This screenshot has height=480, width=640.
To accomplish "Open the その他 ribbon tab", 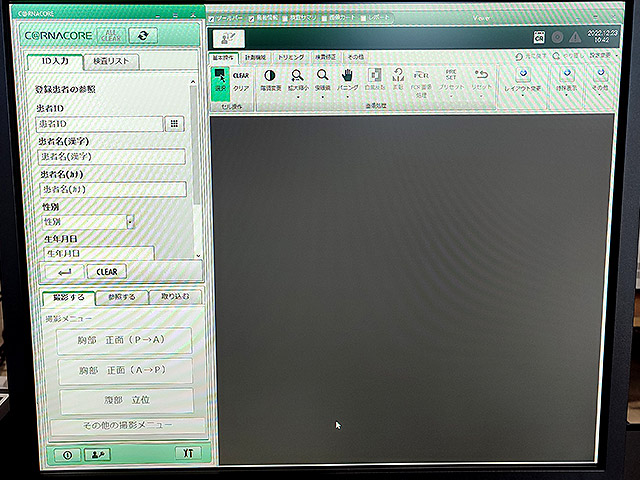I will (x=355, y=57).
